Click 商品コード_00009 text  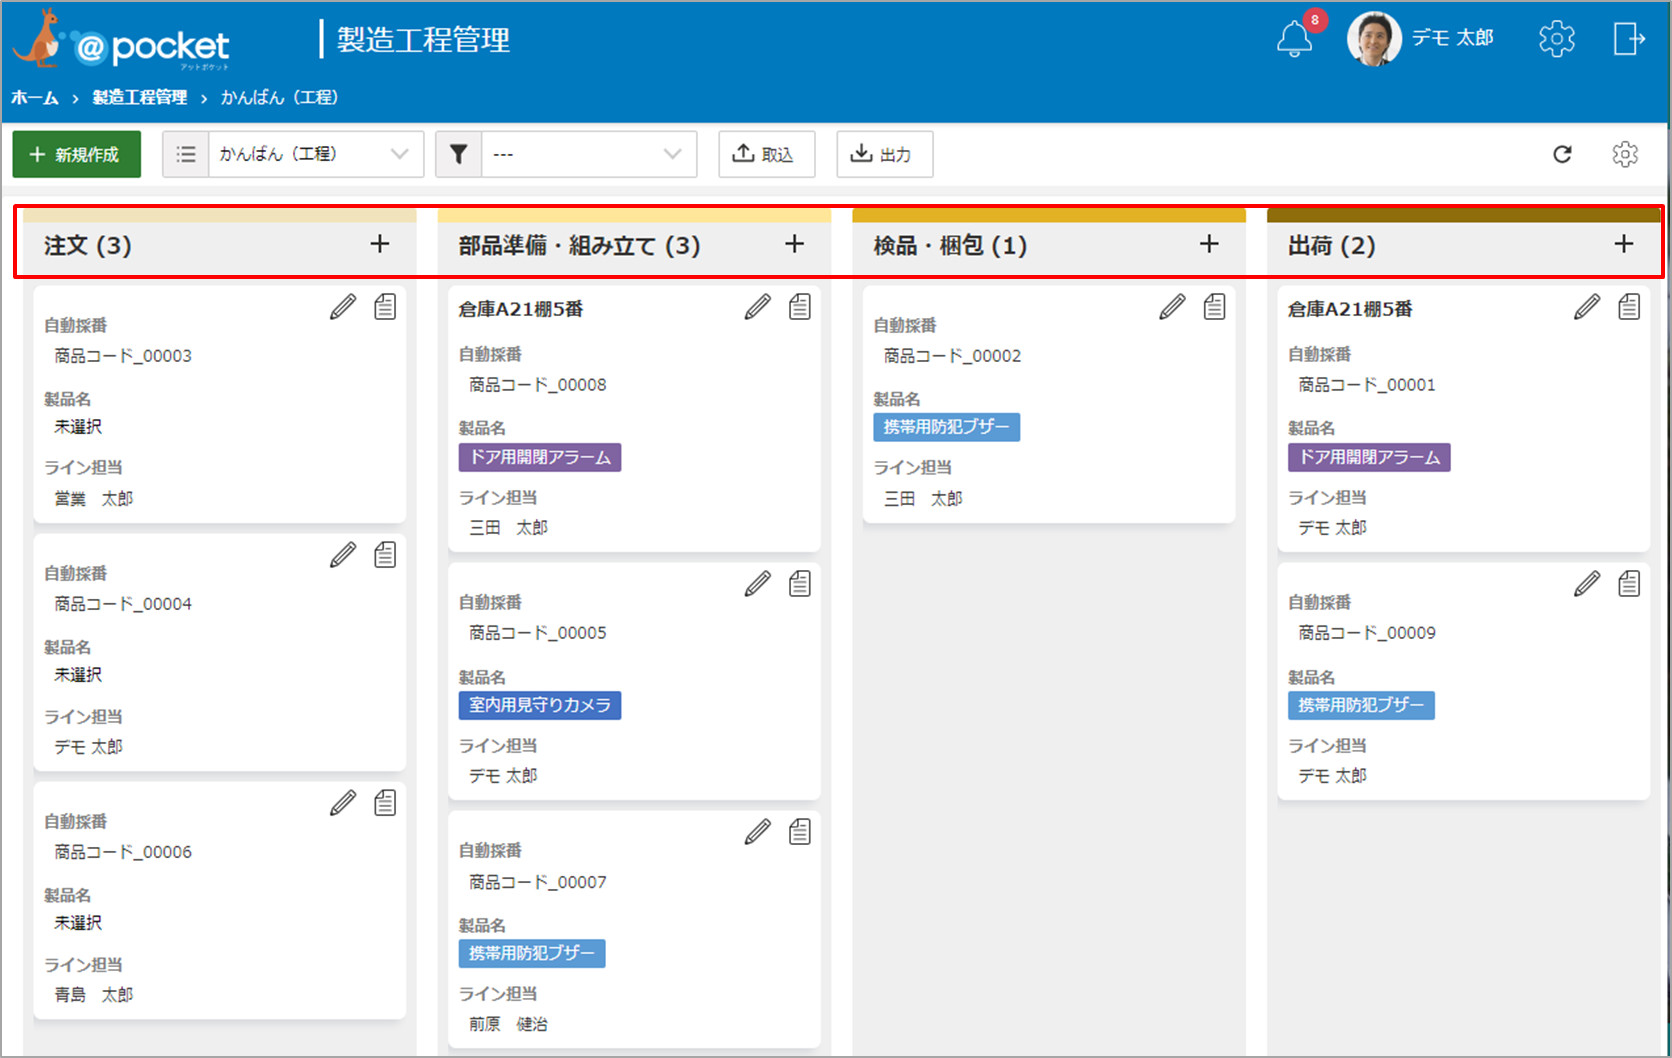click(x=1367, y=633)
